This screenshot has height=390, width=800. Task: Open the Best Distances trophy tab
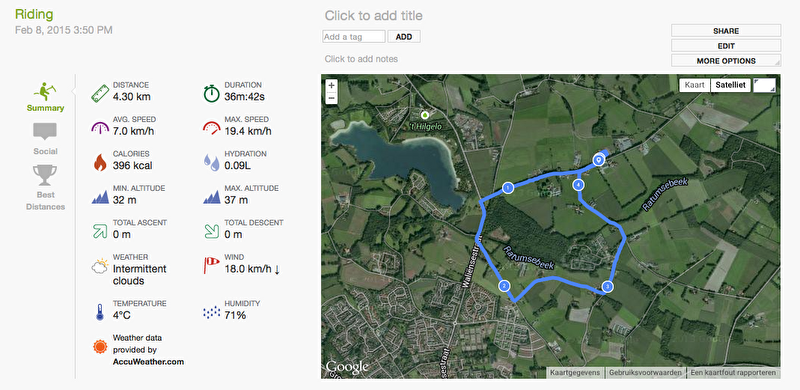pyautogui.click(x=45, y=187)
